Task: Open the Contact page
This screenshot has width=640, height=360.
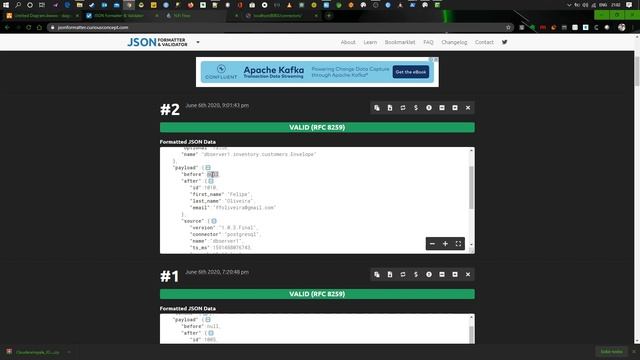Action: click(484, 42)
